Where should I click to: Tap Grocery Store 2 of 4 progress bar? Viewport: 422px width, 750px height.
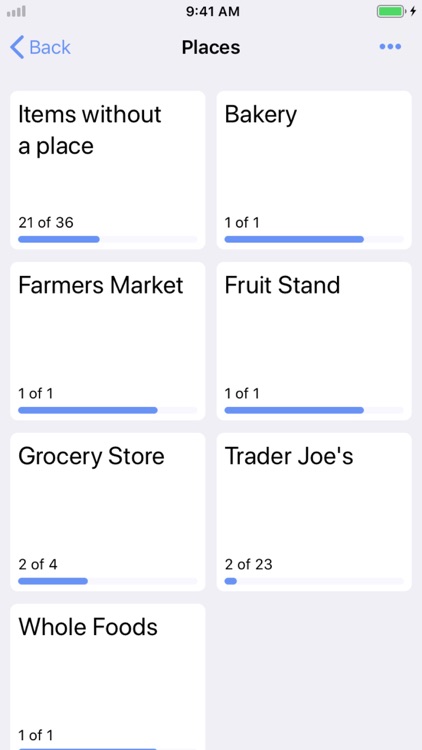(108, 581)
